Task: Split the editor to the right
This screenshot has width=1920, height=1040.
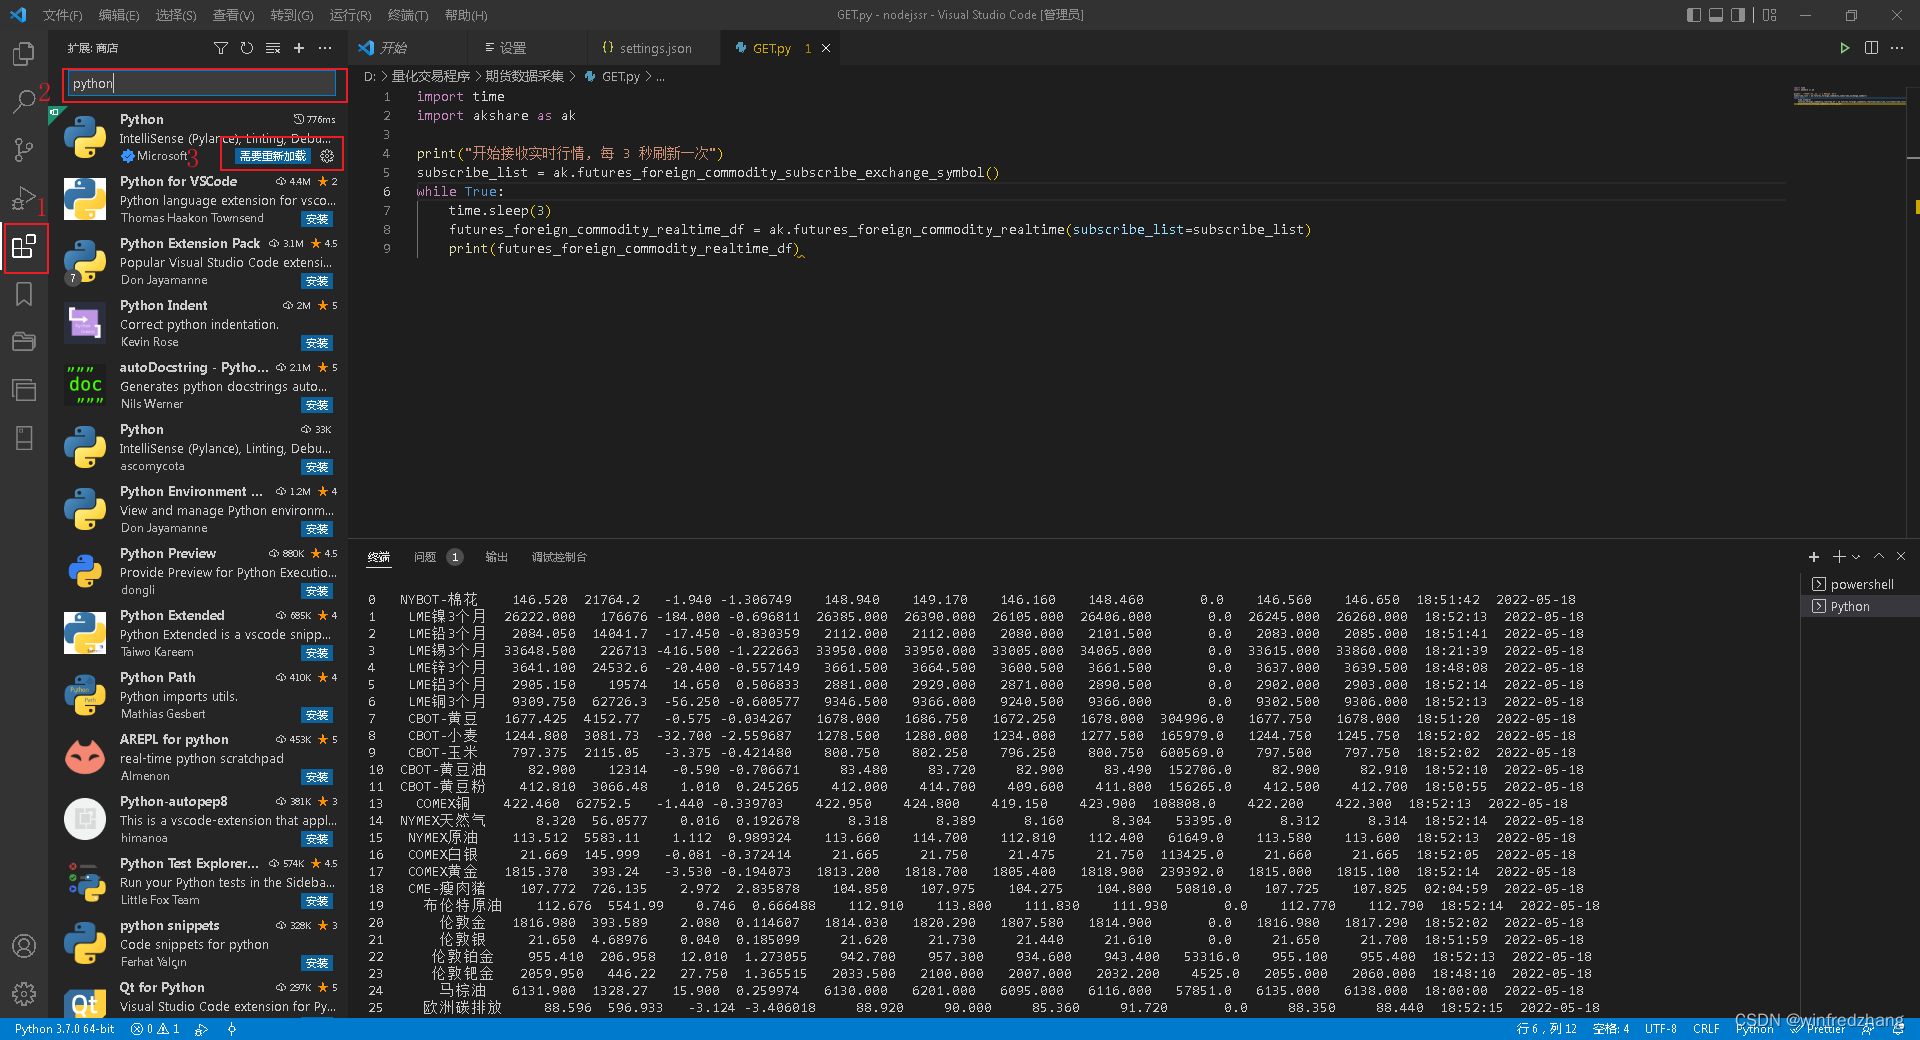Action: [x=1871, y=48]
